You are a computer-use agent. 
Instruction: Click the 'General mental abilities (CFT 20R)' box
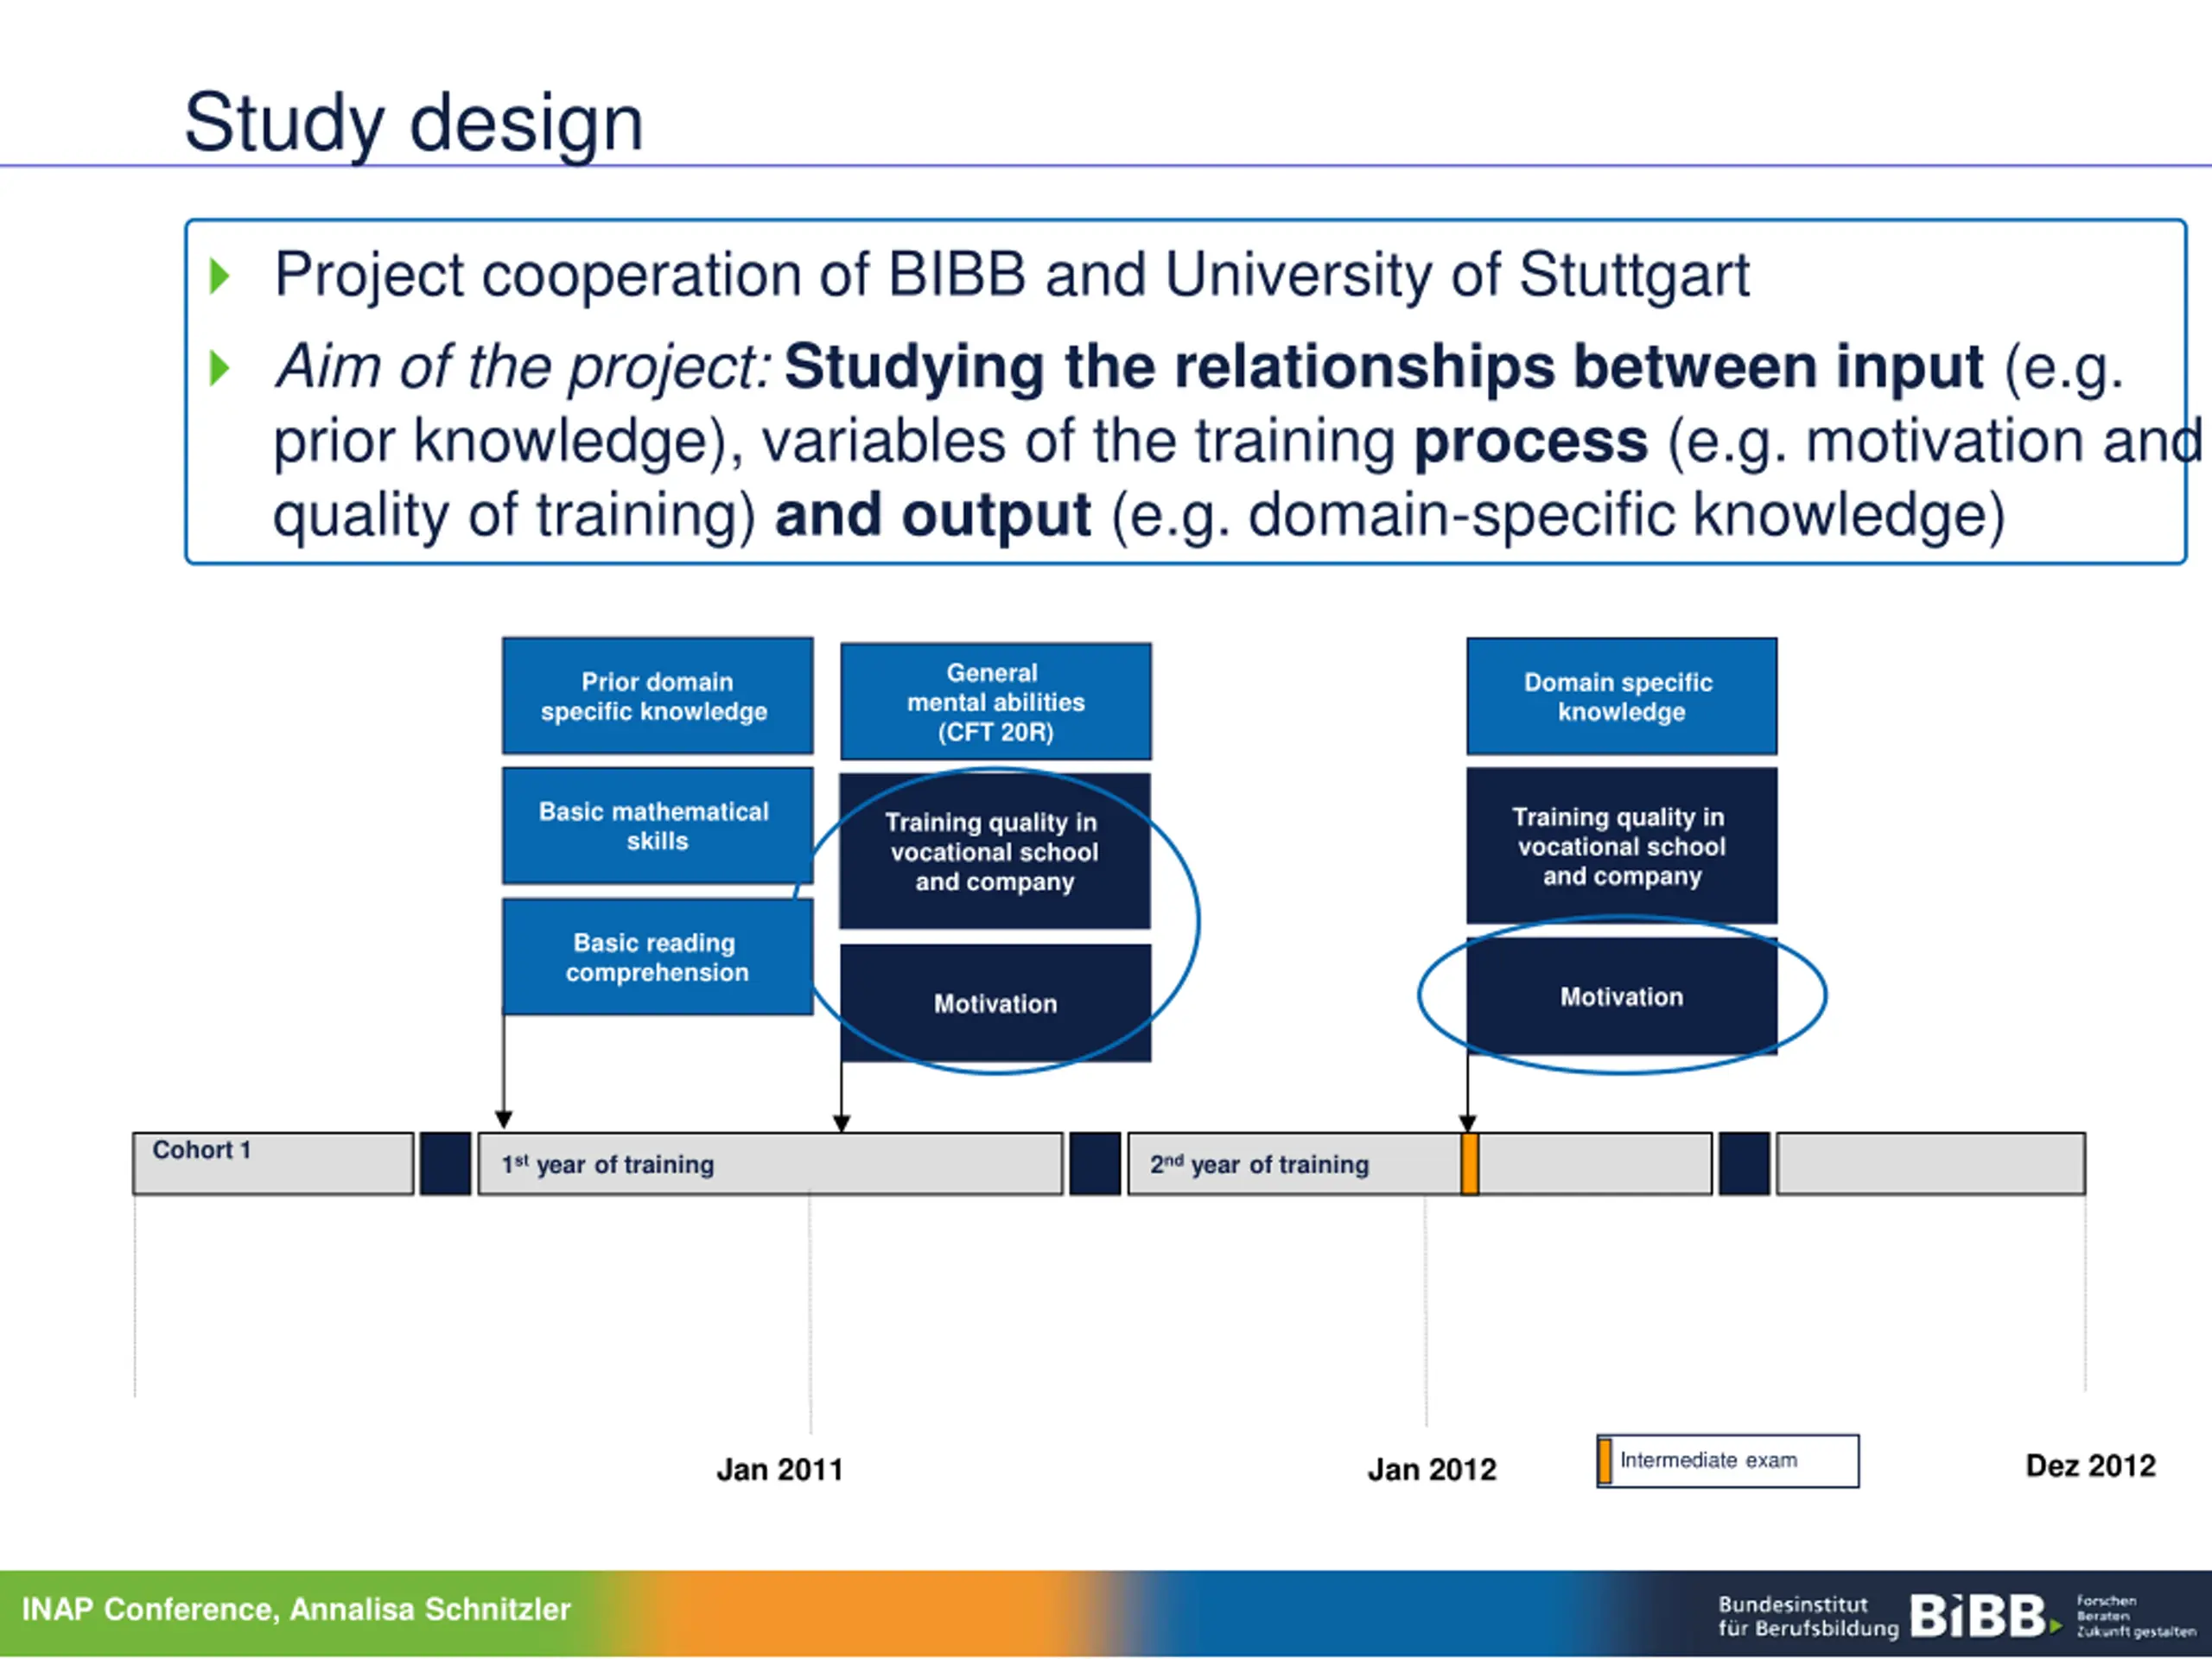click(x=996, y=702)
